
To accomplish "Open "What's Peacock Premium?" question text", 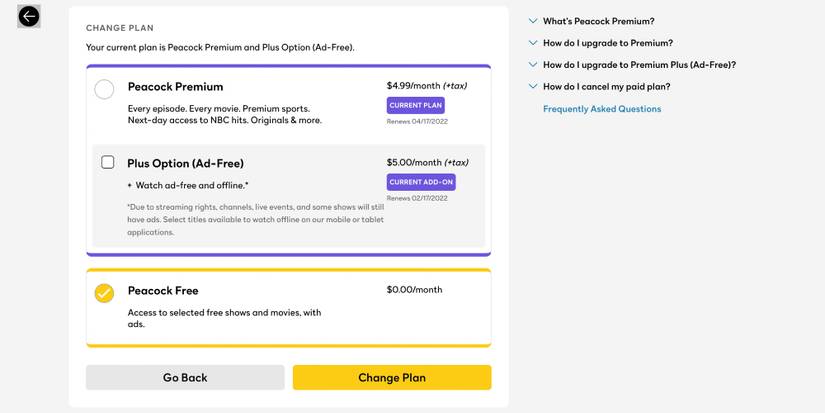I will click(x=598, y=21).
